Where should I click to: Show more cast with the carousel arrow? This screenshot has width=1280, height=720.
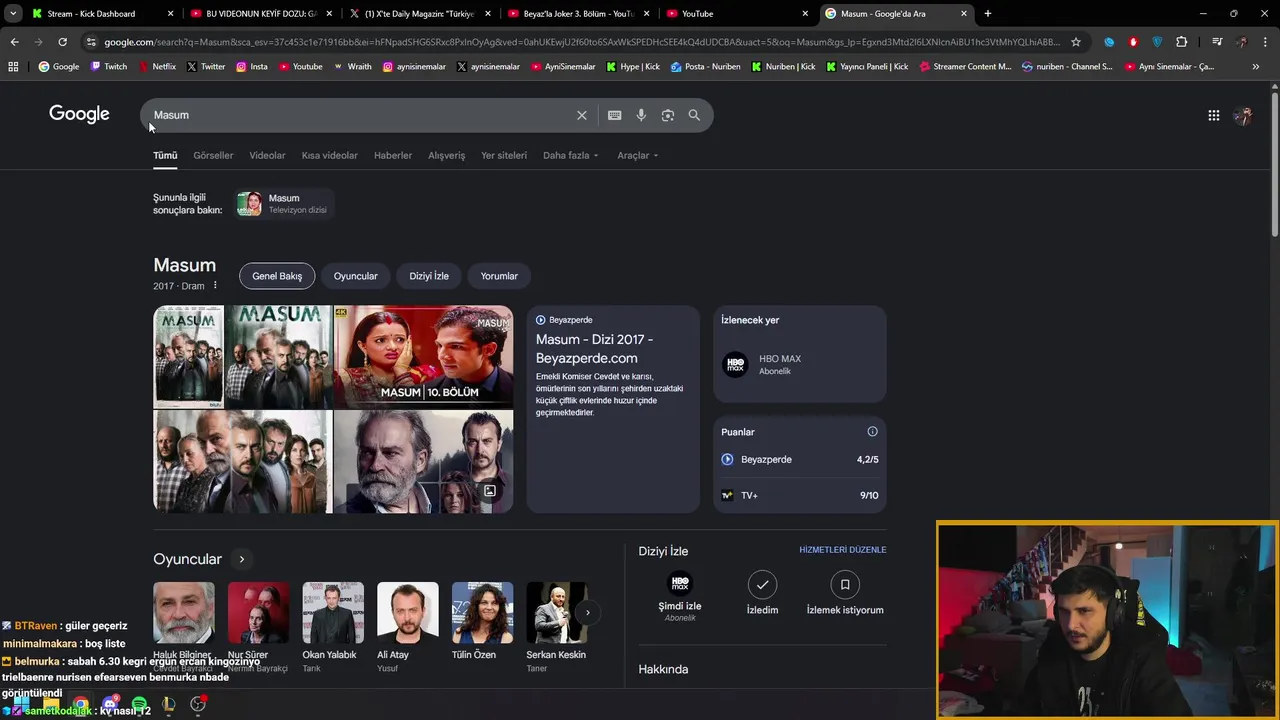tap(588, 612)
